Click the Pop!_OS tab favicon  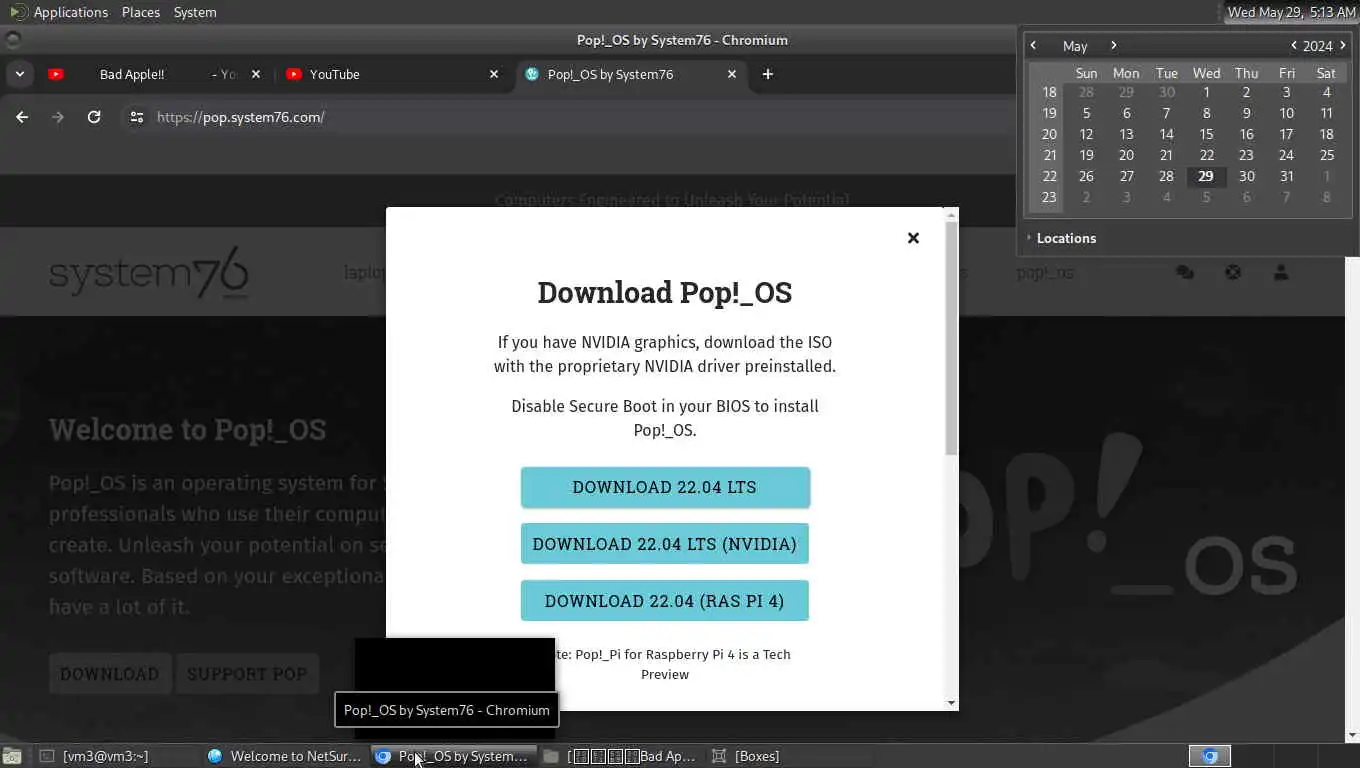point(532,74)
